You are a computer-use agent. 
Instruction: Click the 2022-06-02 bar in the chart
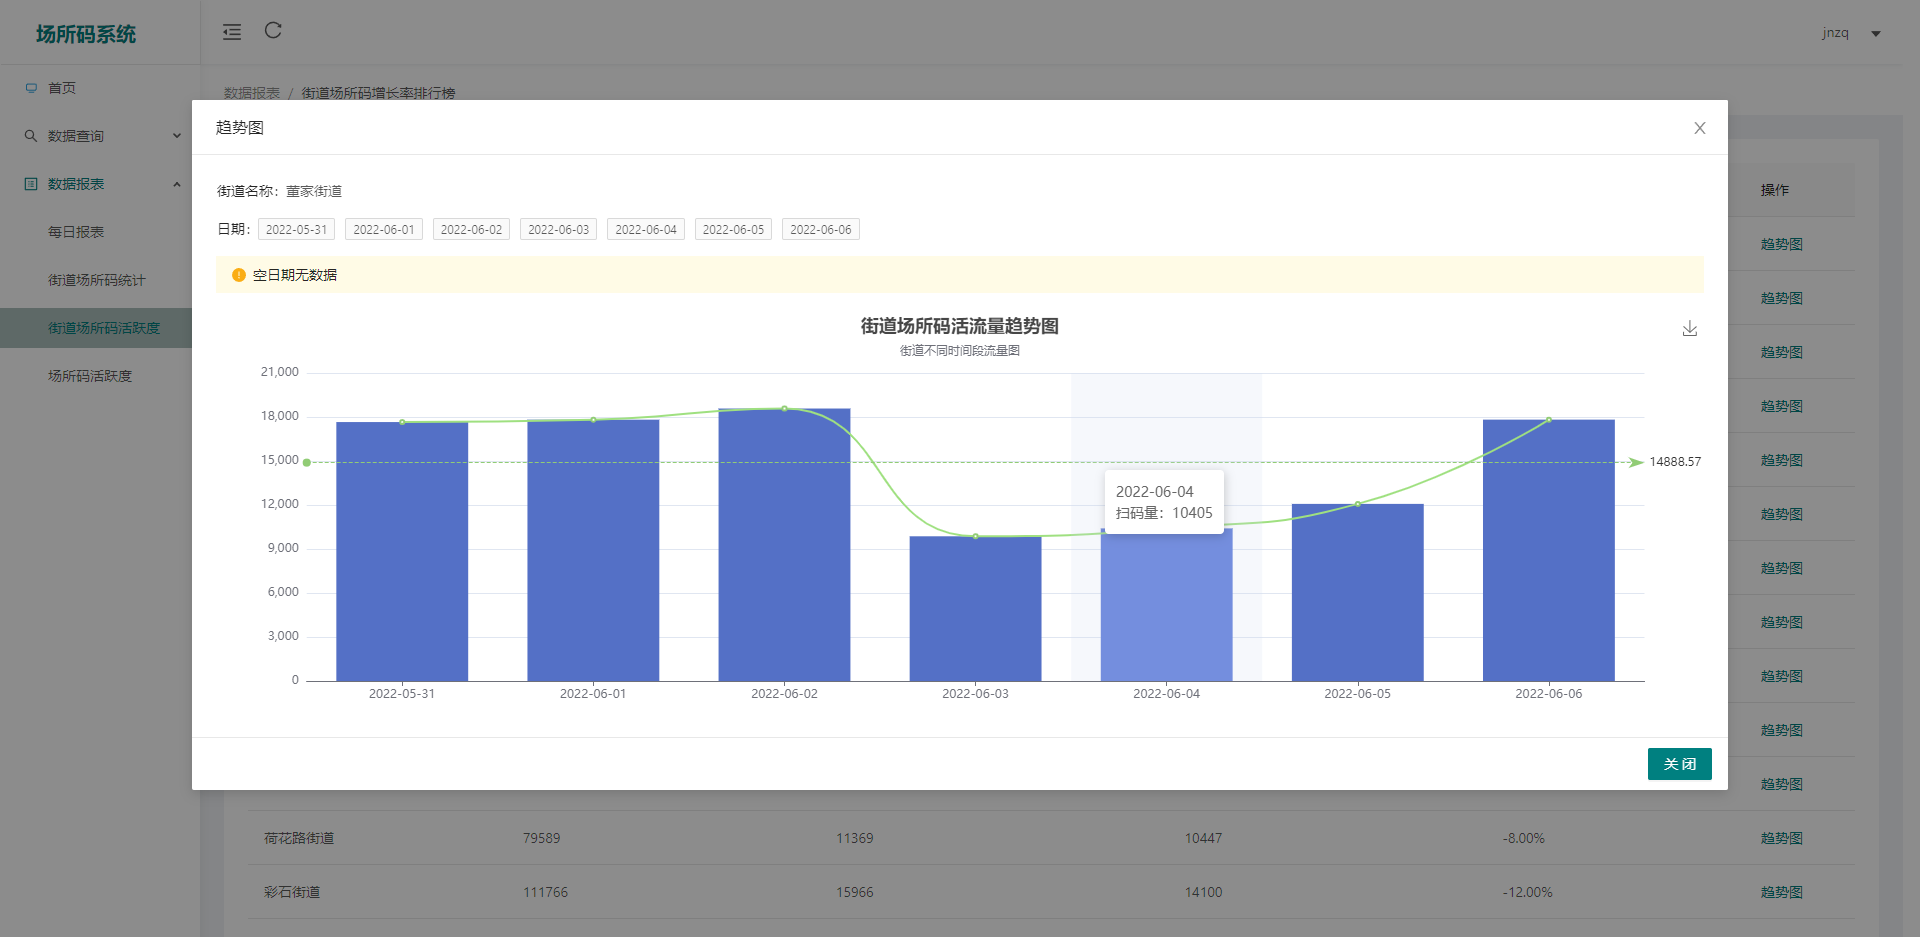(784, 545)
